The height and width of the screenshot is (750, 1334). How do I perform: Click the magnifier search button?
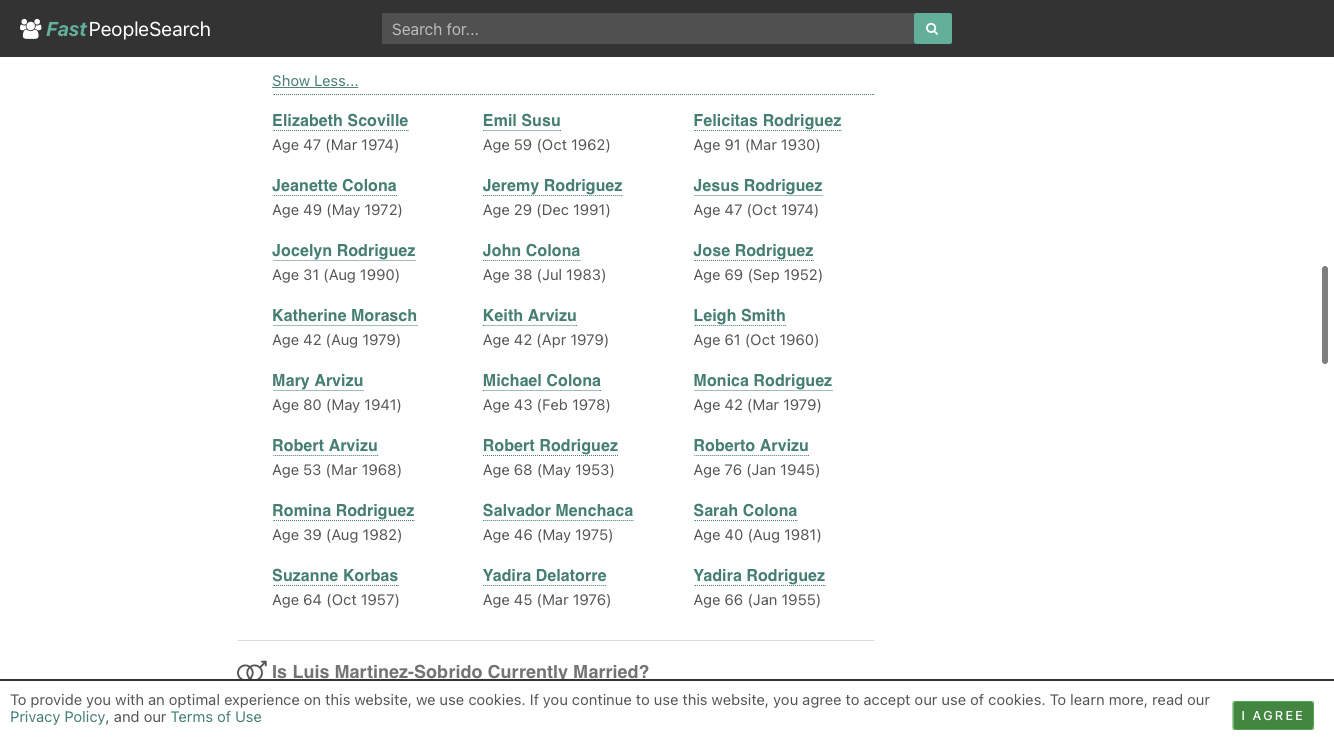[x=932, y=29]
